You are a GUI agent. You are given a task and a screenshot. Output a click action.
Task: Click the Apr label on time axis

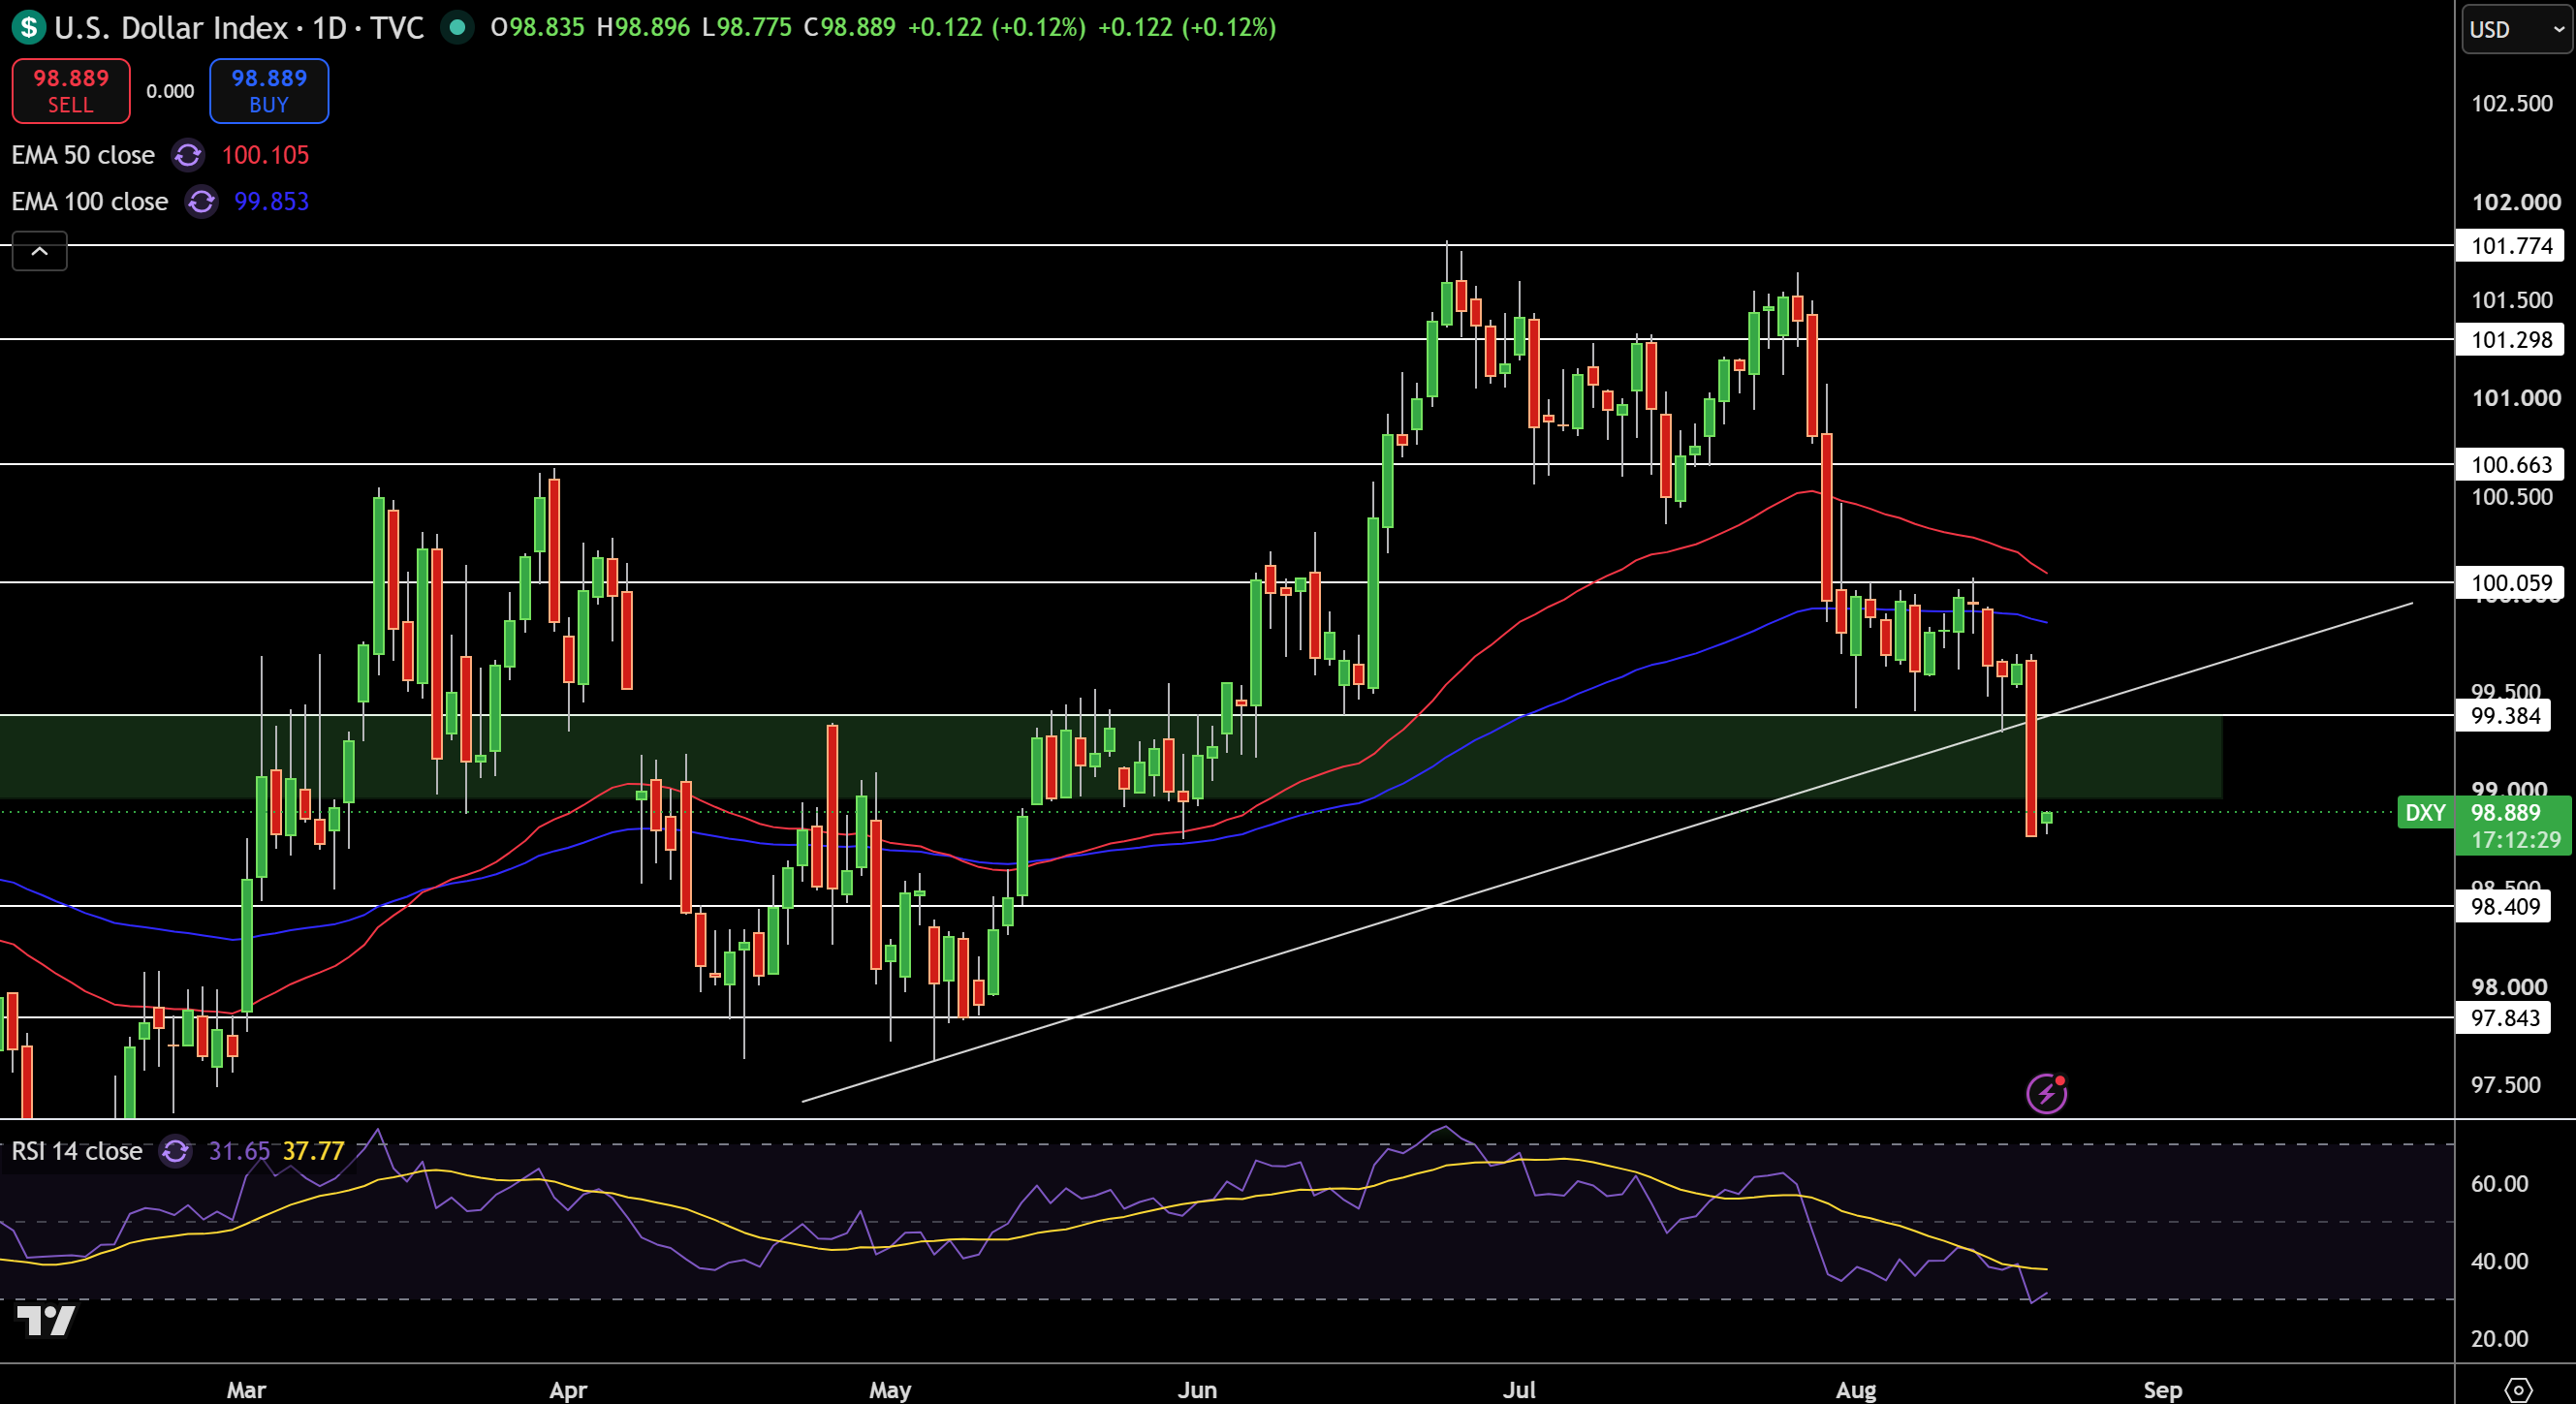(x=568, y=1390)
